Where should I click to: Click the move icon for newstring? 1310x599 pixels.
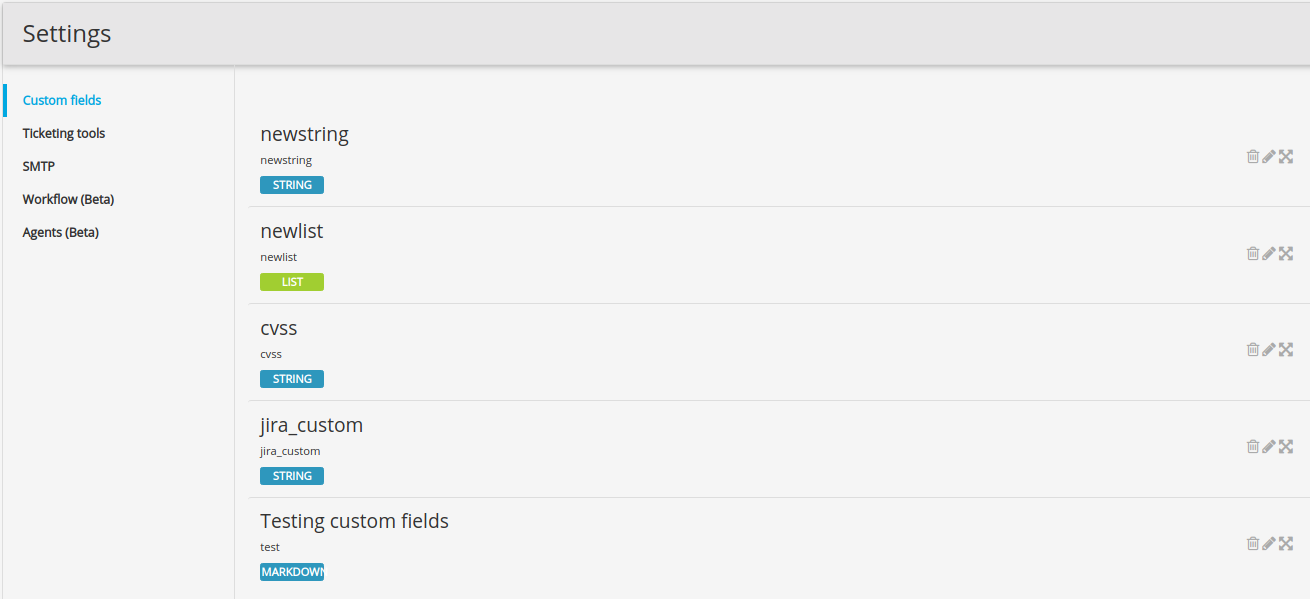pyautogui.click(x=1286, y=156)
